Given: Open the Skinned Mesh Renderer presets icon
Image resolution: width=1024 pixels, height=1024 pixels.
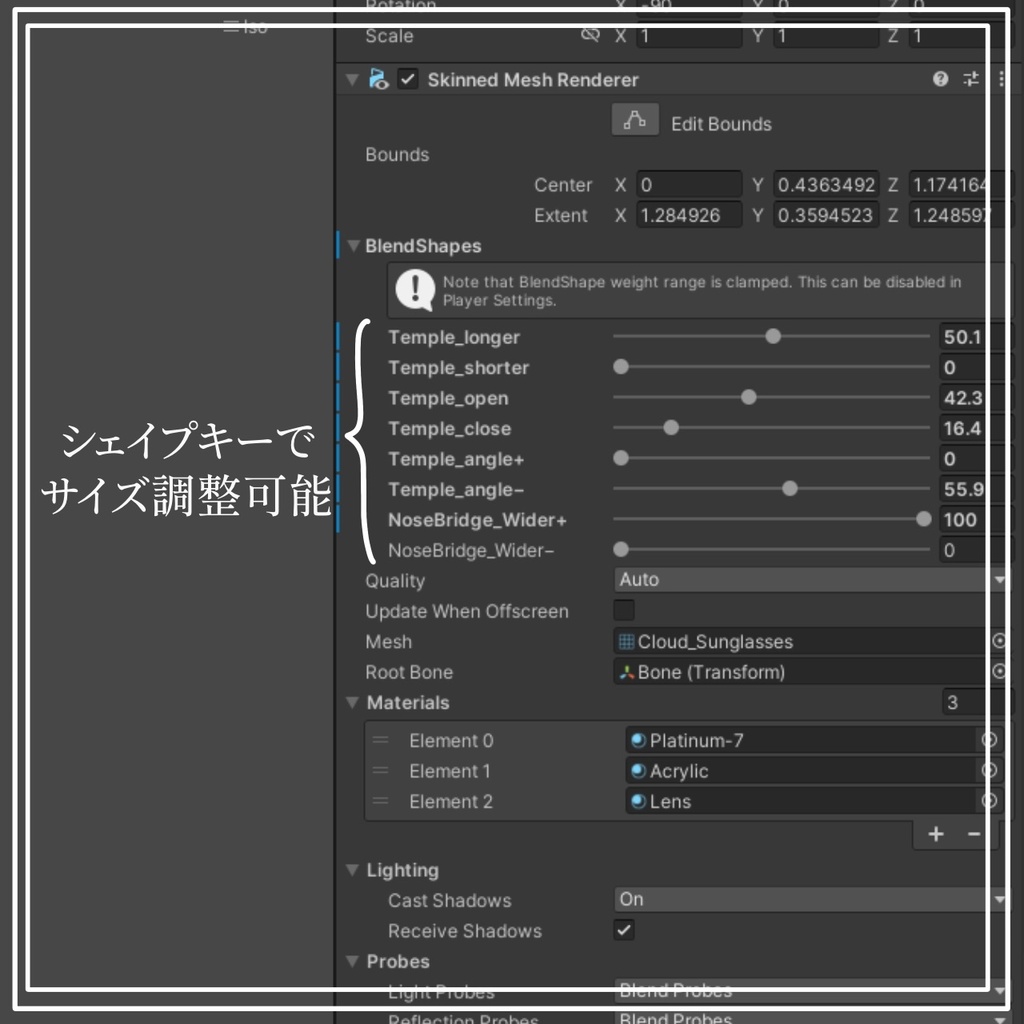Looking at the screenshot, I should (969, 79).
